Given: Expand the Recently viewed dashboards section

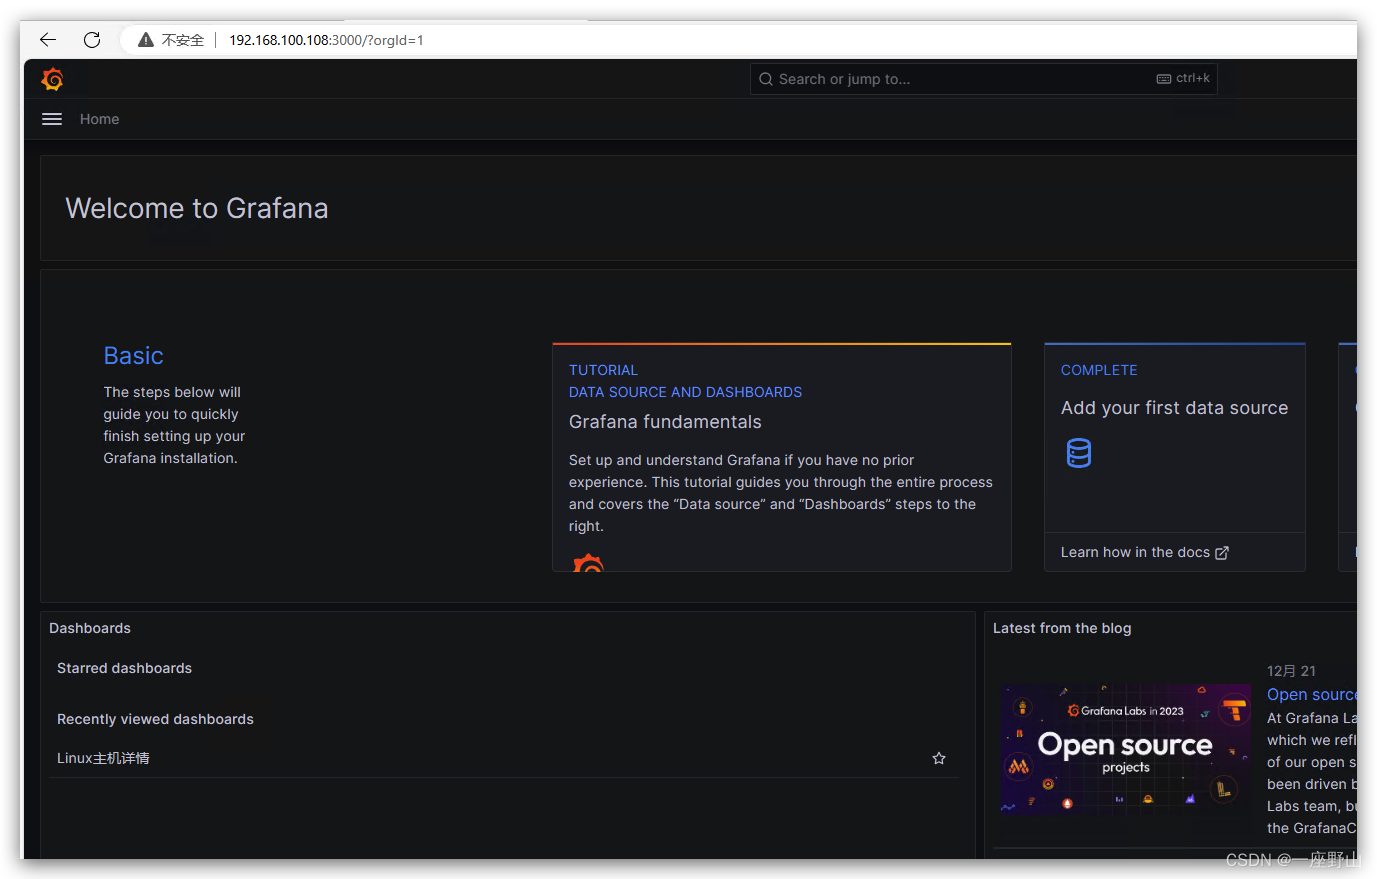Looking at the screenshot, I should [x=155, y=719].
